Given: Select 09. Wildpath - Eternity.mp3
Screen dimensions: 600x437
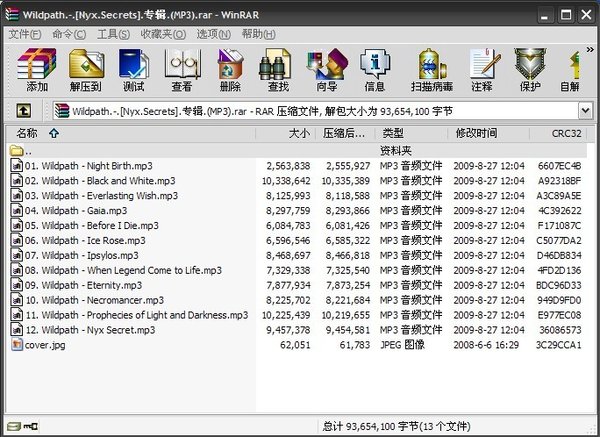Looking at the screenshot, I should point(83,285).
